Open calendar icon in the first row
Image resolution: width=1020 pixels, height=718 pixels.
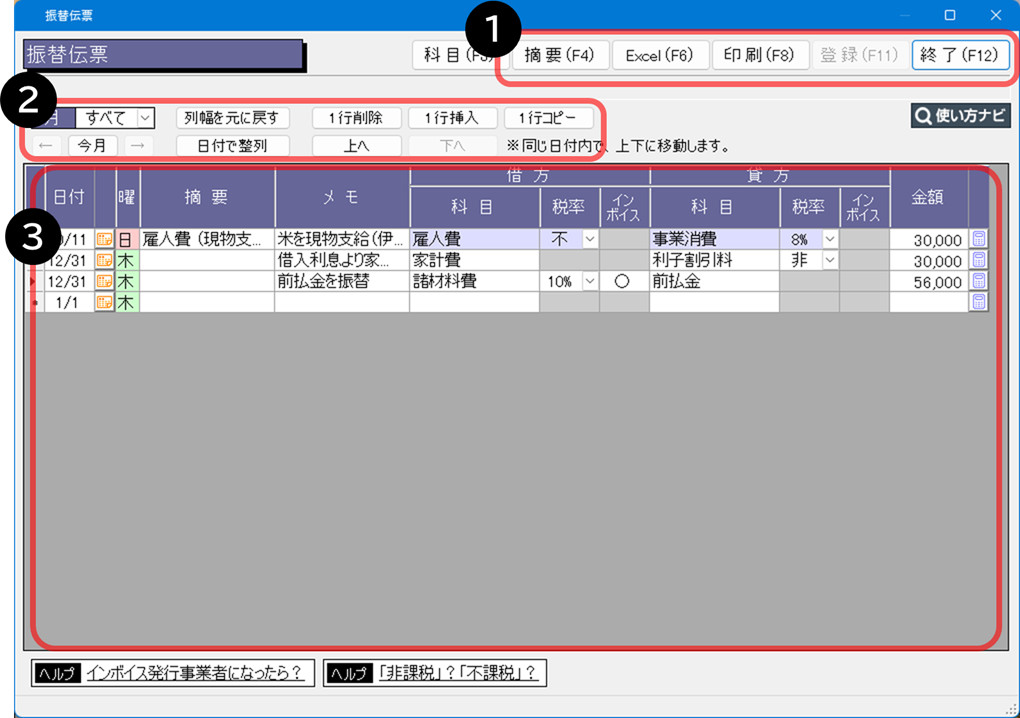(105, 240)
